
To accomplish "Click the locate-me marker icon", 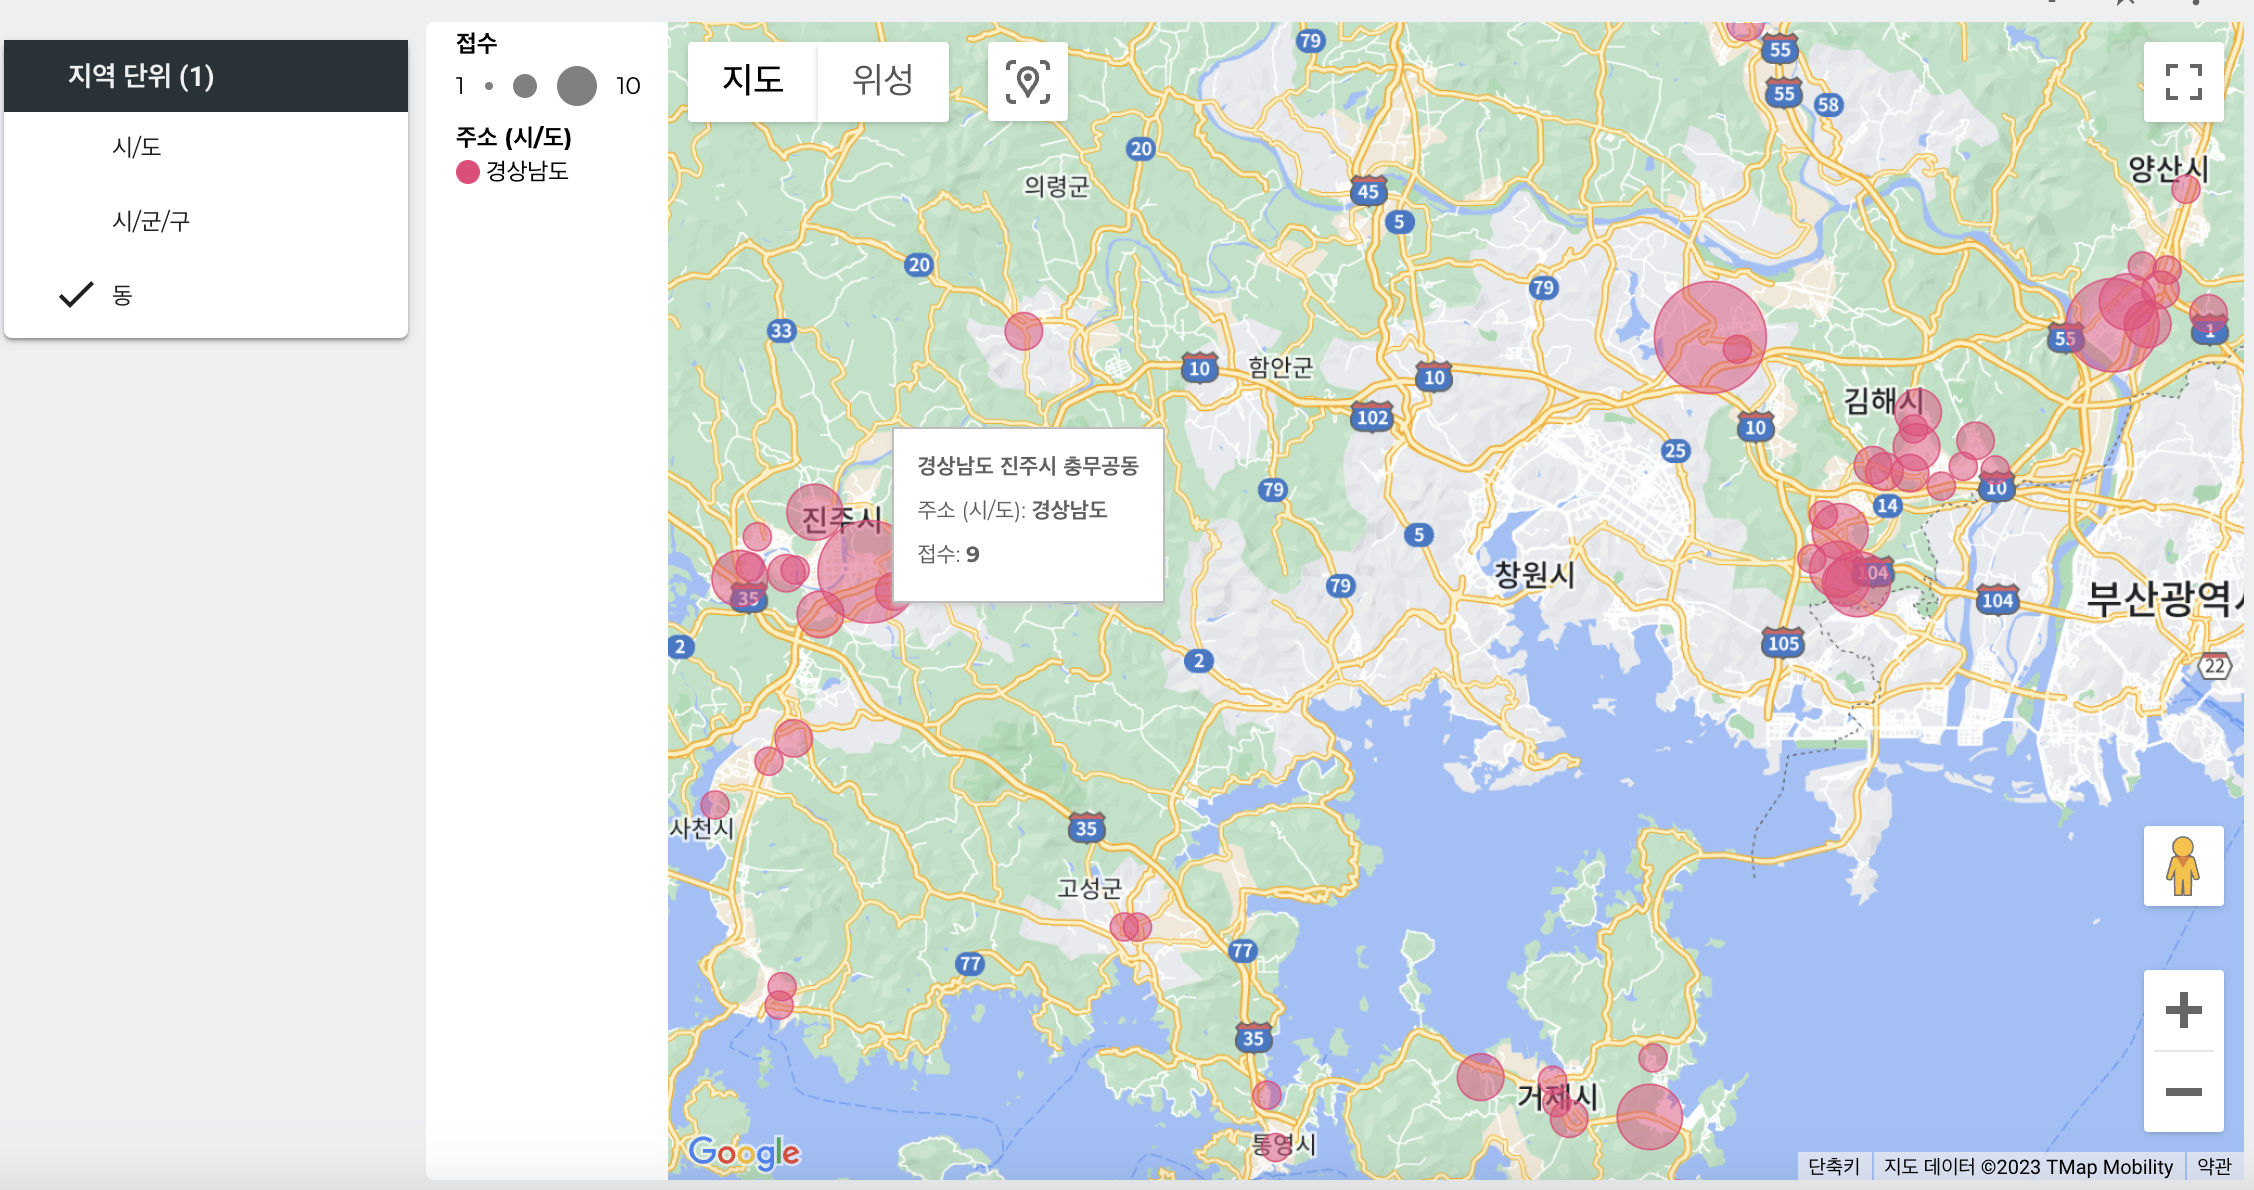I will click(x=1027, y=82).
